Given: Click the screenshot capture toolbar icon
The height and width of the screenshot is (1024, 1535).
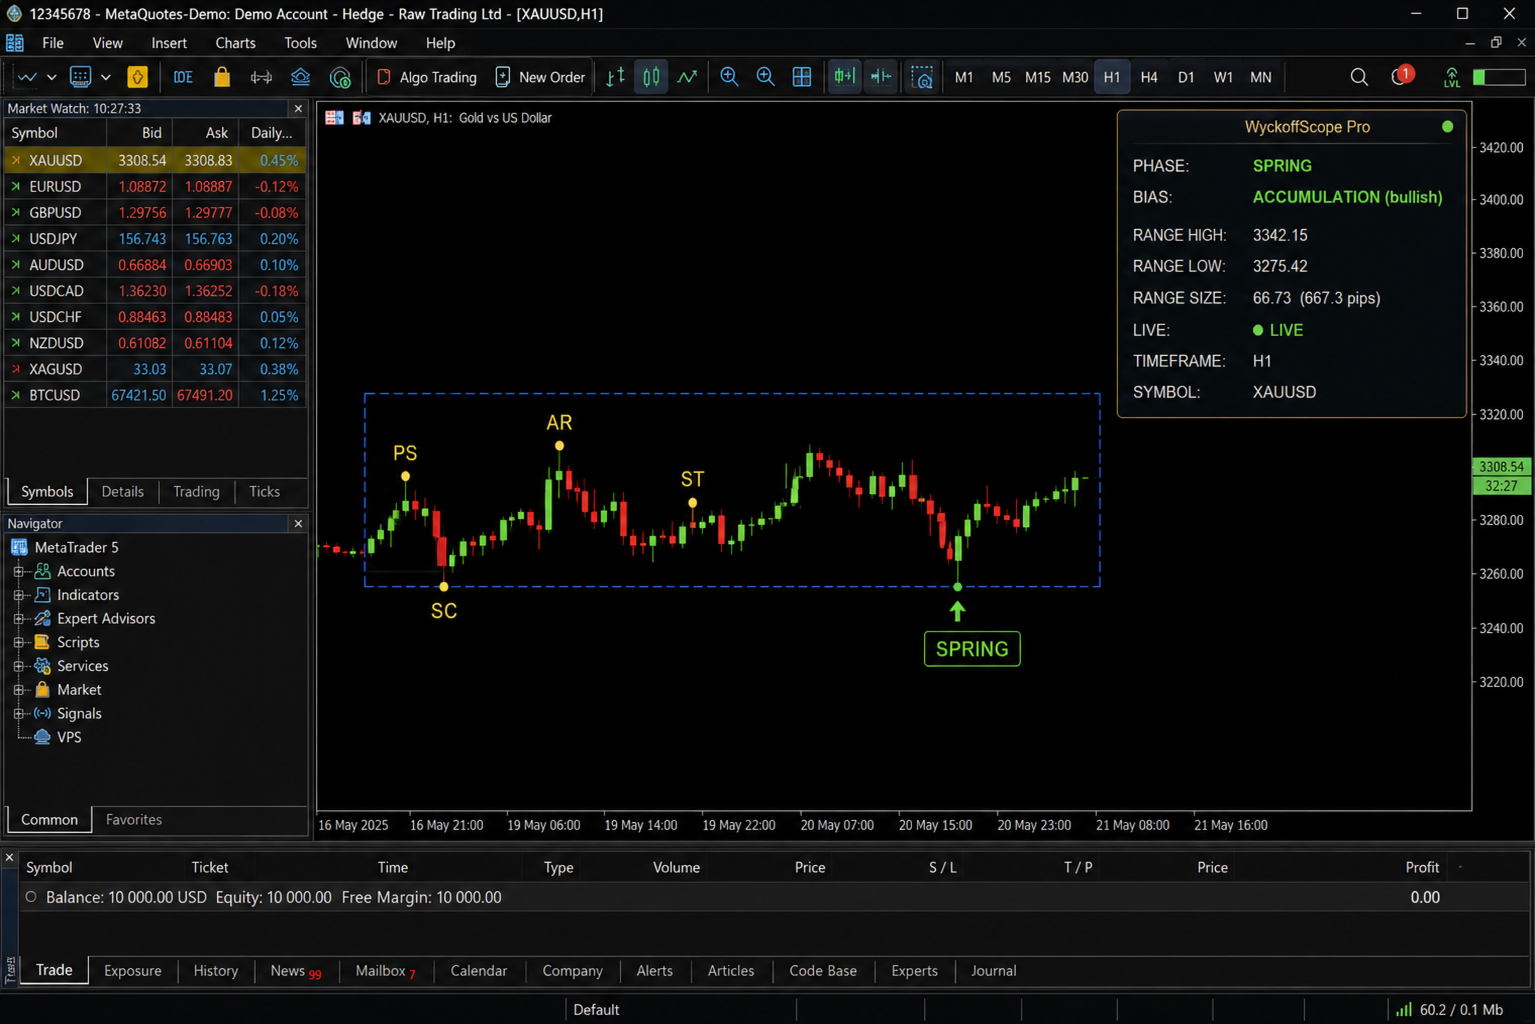Looking at the screenshot, I should (x=922, y=77).
